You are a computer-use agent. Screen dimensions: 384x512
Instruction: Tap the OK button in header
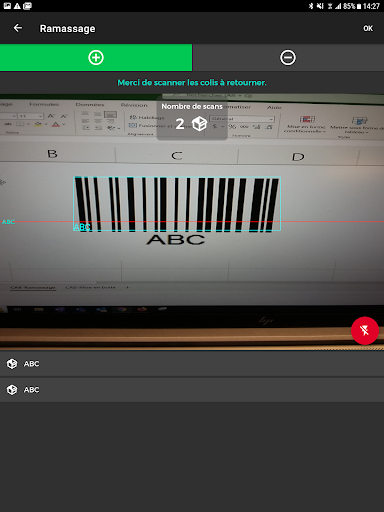tap(368, 28)
